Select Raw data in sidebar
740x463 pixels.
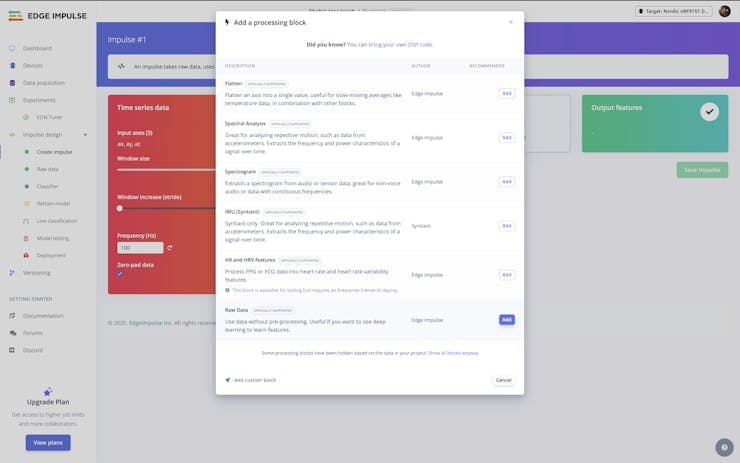click(x=48, y=169)
